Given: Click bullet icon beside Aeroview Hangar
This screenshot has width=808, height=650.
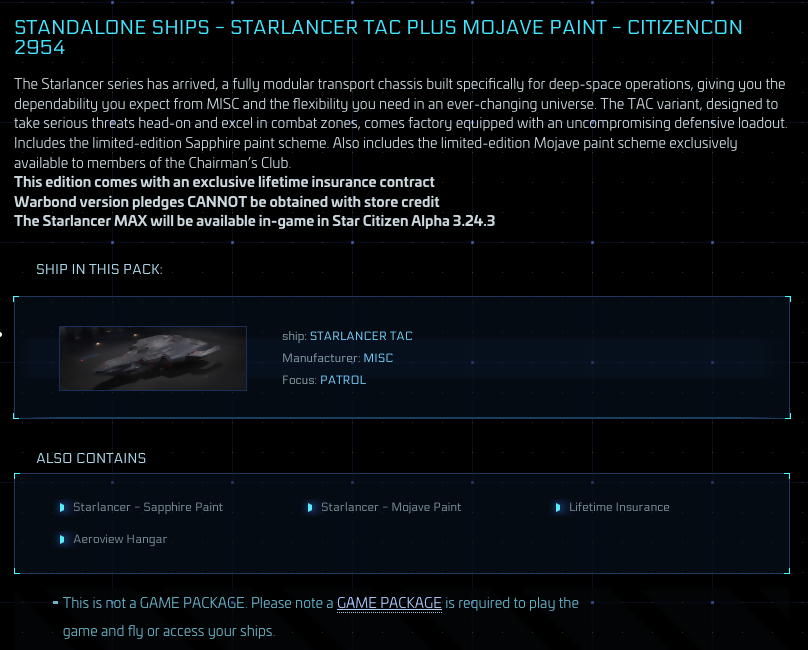Looking at the screenshot, I should pyautogui.click(x=62, y=539).
